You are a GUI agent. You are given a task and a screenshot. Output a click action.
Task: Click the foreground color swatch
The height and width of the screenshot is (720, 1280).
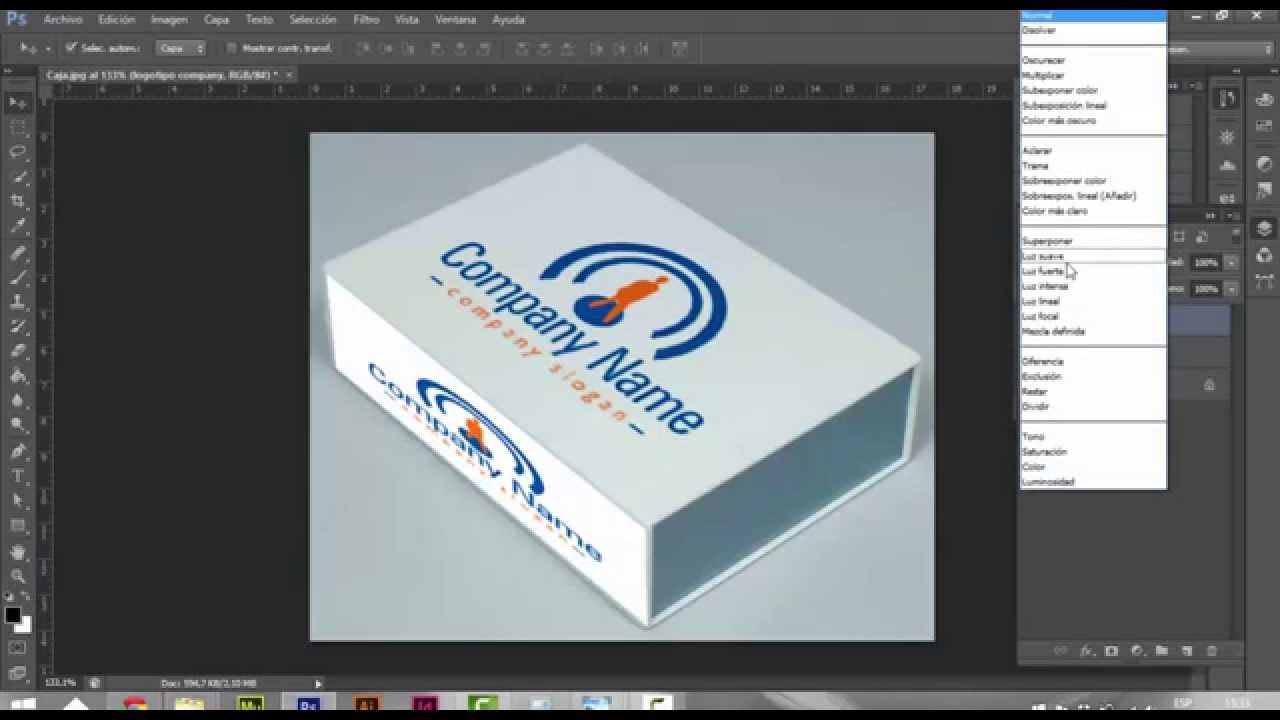click(x=13, y=615)
